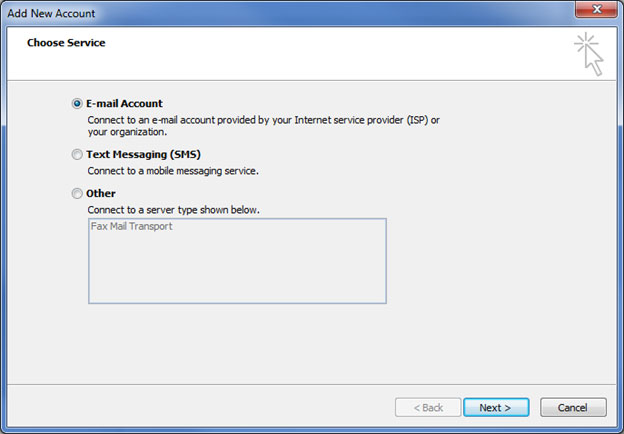This screenshot has width=624, height=434.
Task: Click the Text Messaging (SMS) label
Action: 143,154
